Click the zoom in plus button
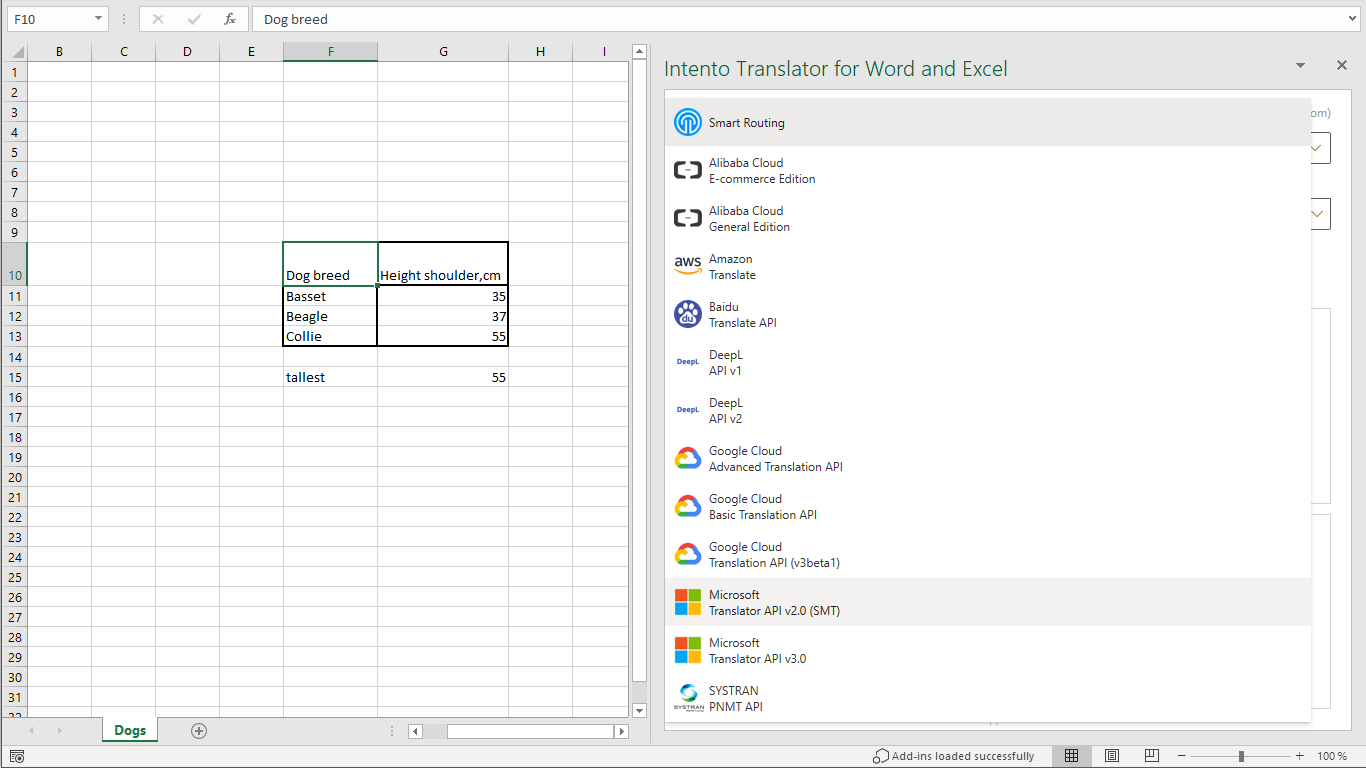Image resolution: width=1366 pixels, height=768 pixels. point(1299,756)
